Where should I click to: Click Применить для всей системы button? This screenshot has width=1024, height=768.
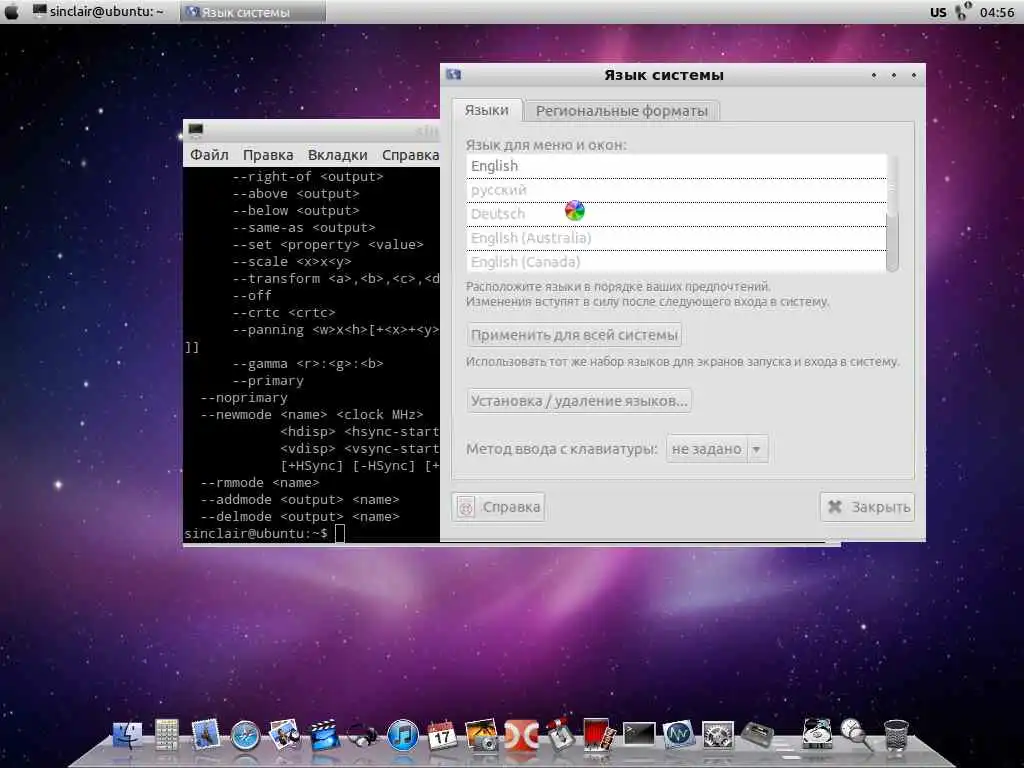(x=575, y=335)
